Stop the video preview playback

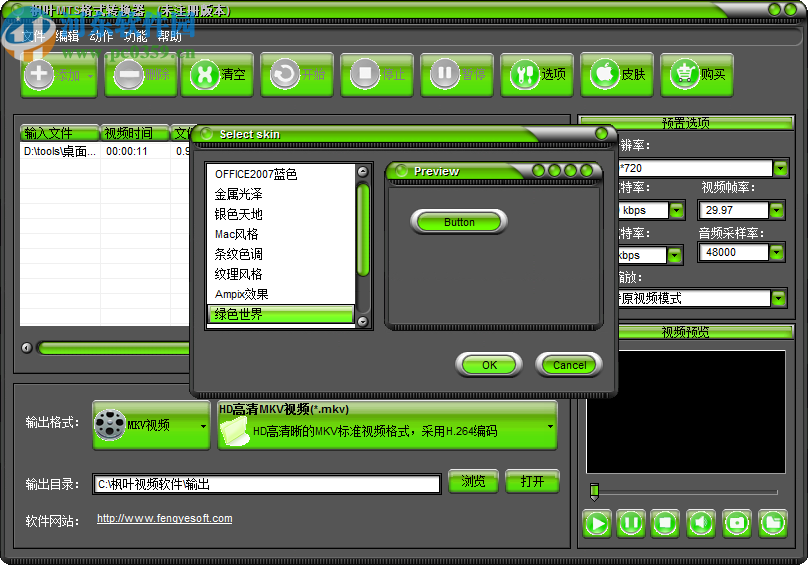point(665,524)
